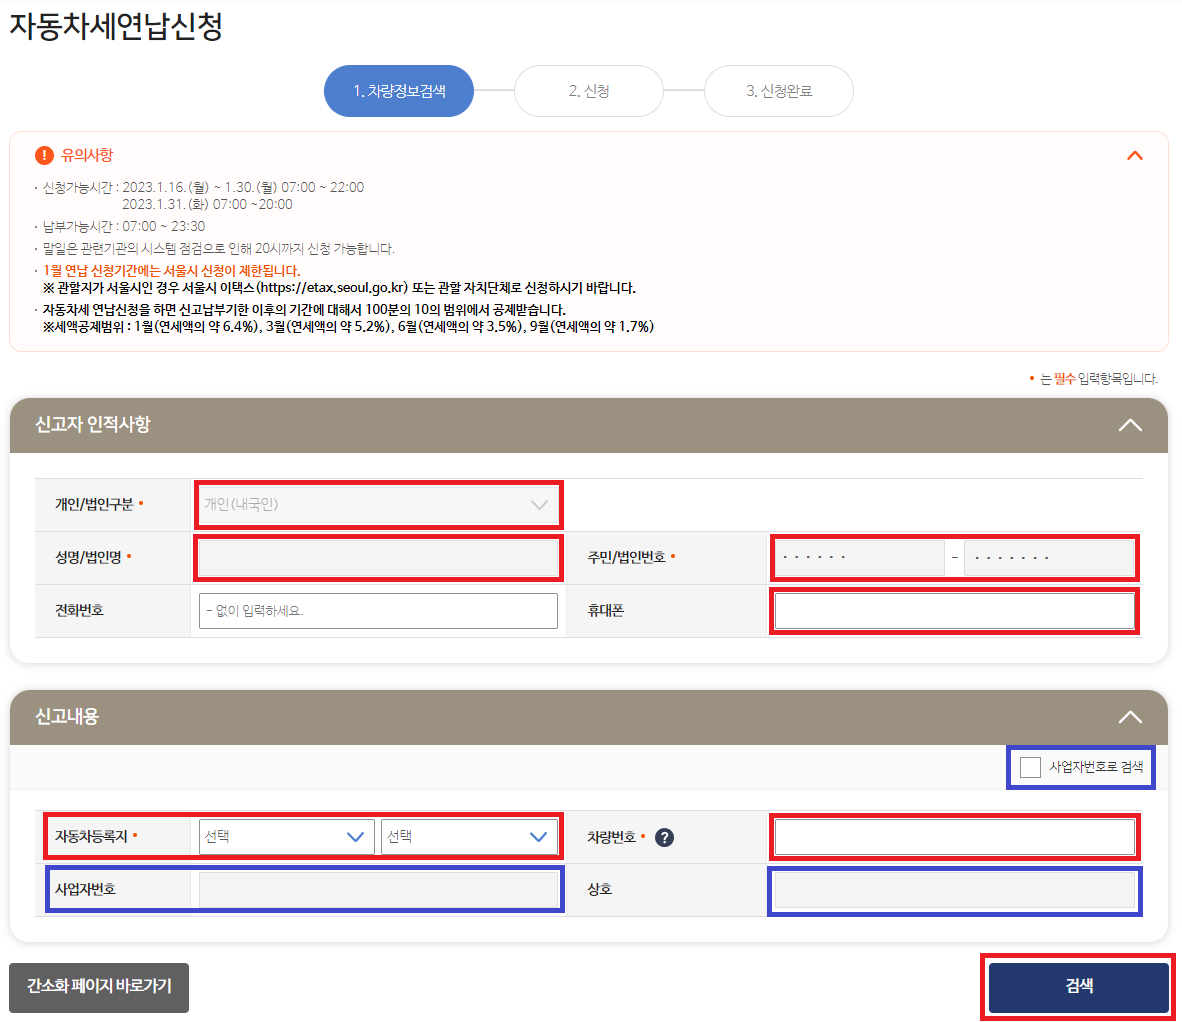
Task: Collapse the 유의사항 notice section
Action: (1135, 156)
